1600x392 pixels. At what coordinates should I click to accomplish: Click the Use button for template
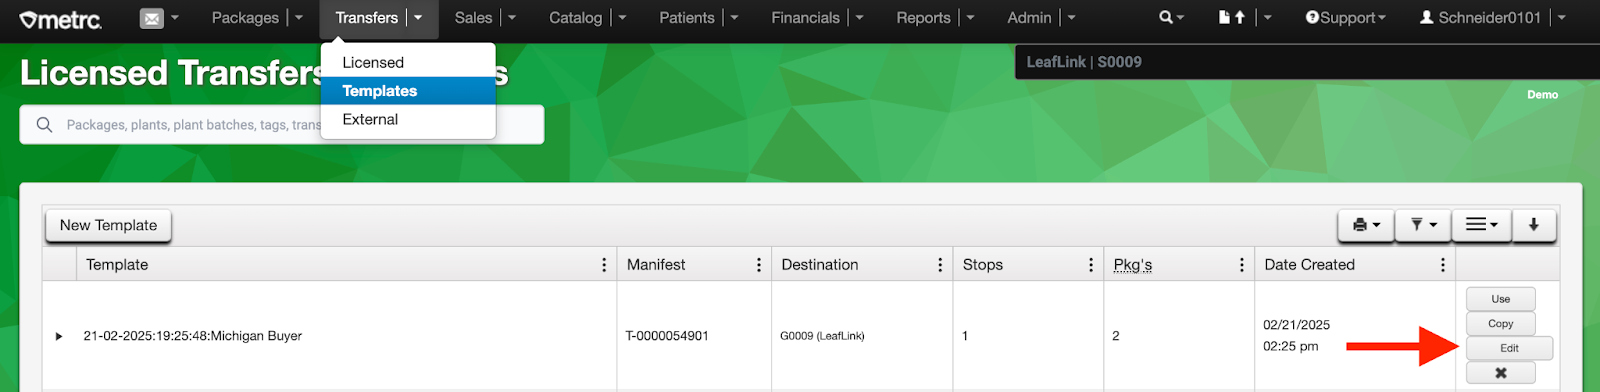coord(1500,299)
